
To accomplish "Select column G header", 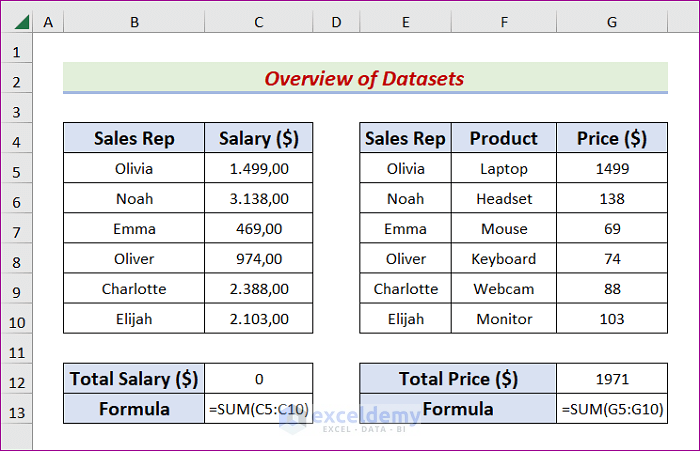I will [x=612, y=20].
